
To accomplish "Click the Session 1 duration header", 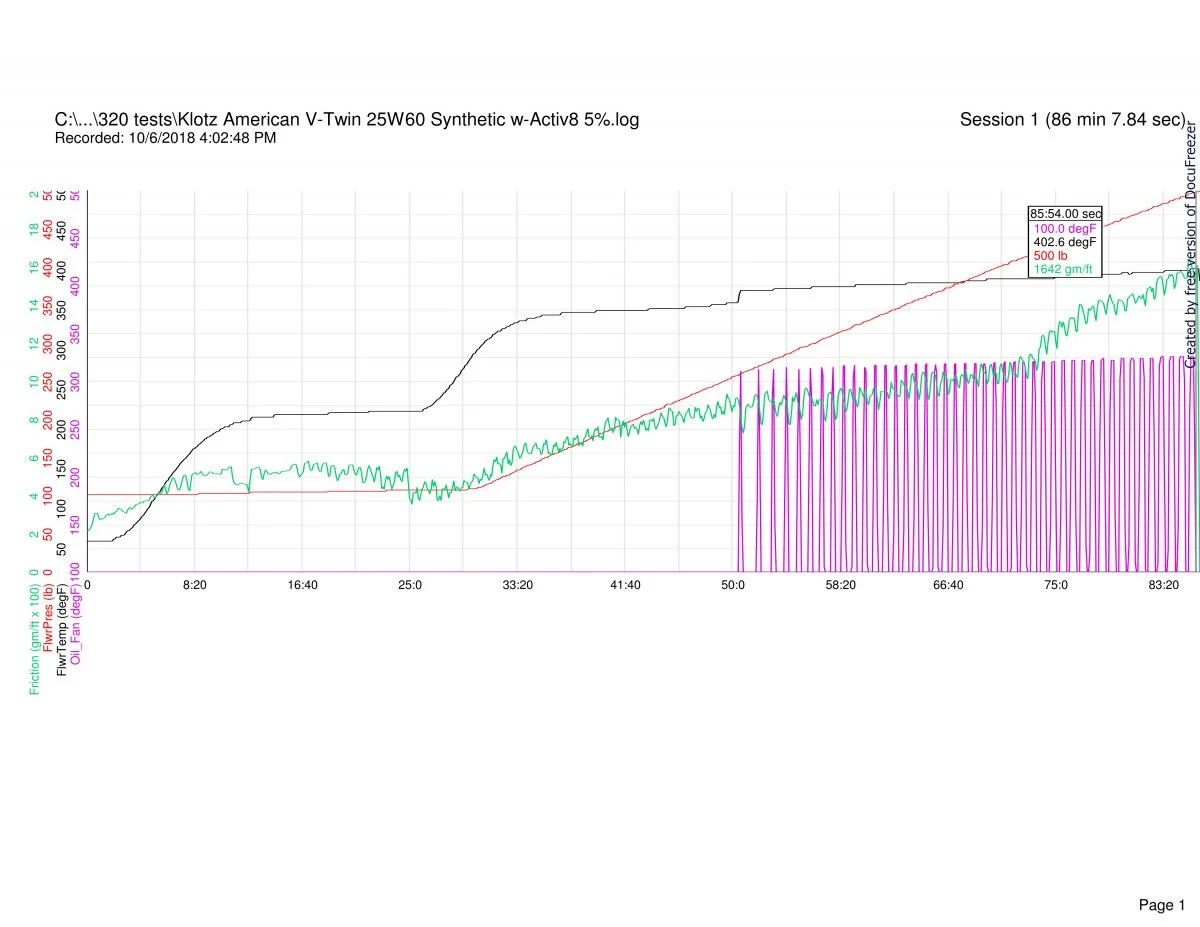I will (1072, 120).
